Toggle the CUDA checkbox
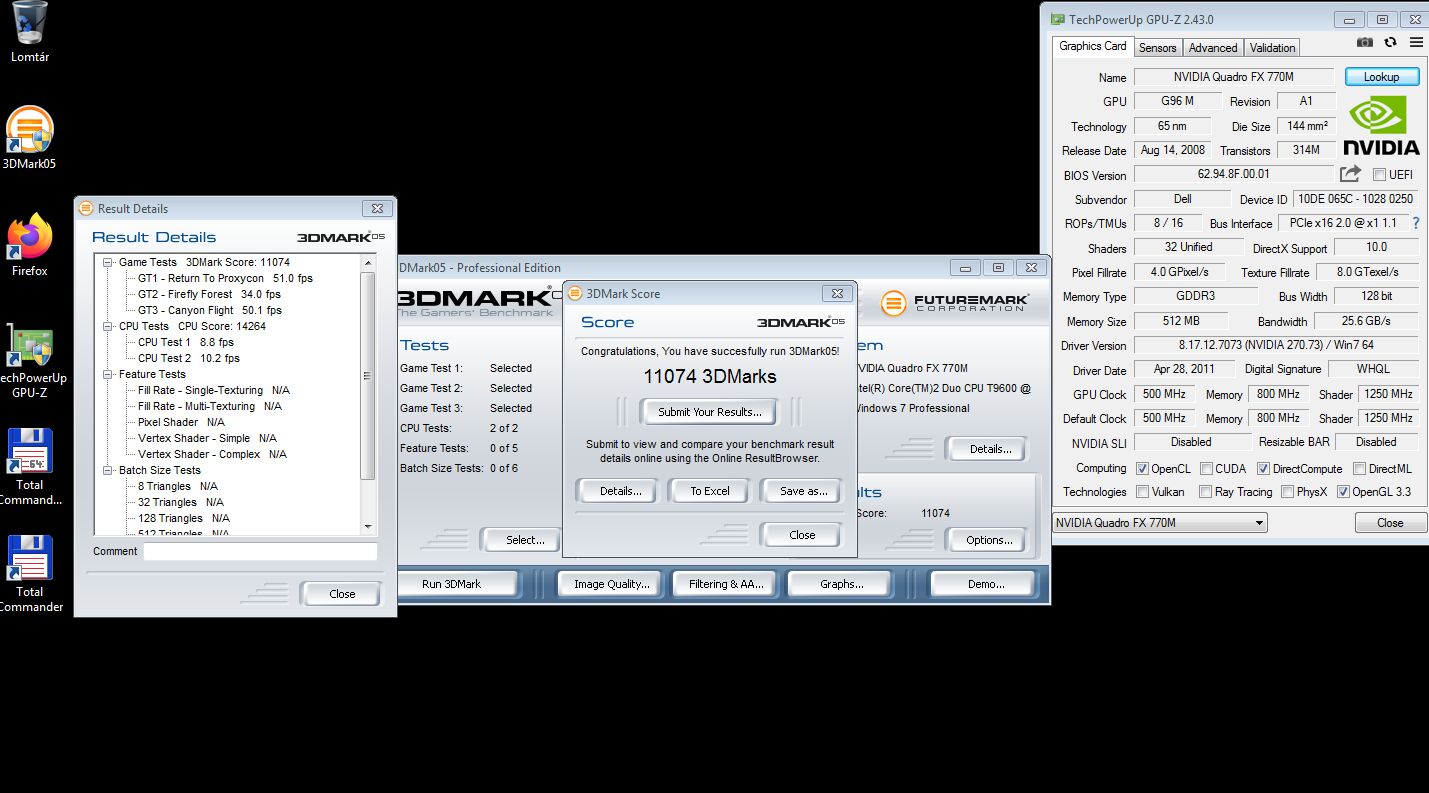 (1206, 468)
